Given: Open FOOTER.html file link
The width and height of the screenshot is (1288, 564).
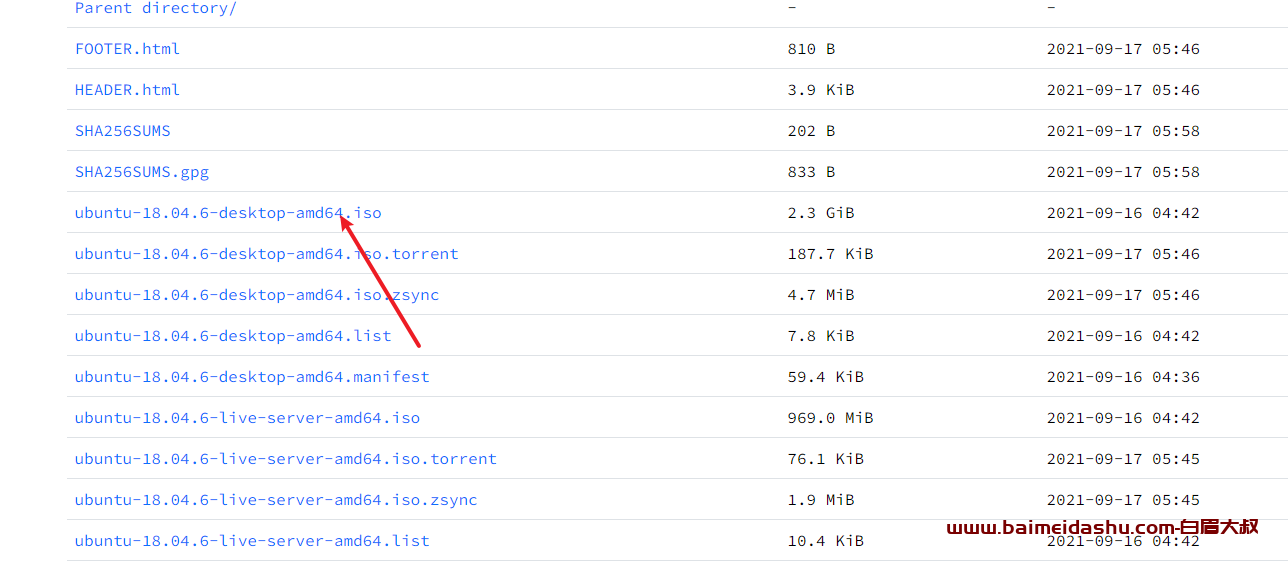Looking at the screenshot, I should click(127, 49).
